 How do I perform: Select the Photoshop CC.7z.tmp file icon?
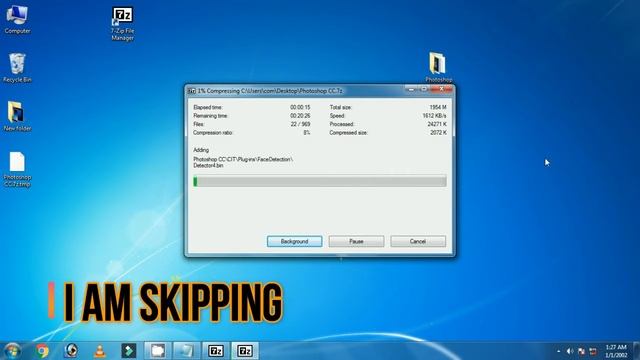pos(17,169)
